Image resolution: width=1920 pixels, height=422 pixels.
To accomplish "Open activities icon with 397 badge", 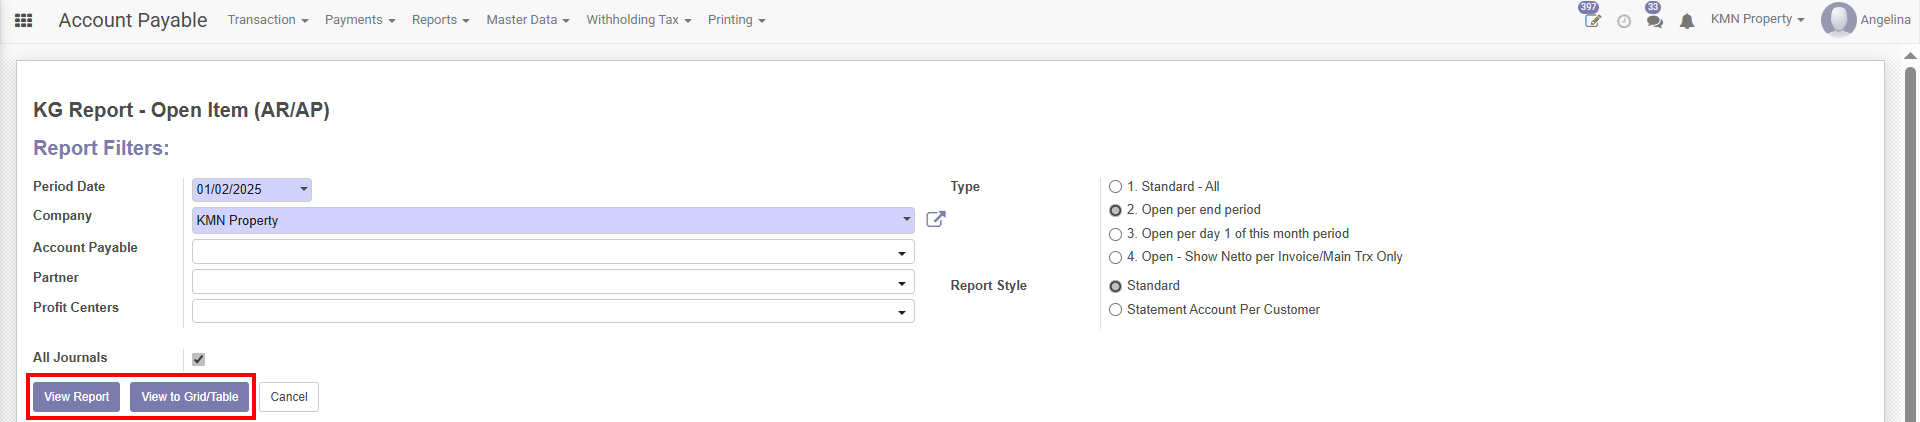I will (x=1591, y=20).
